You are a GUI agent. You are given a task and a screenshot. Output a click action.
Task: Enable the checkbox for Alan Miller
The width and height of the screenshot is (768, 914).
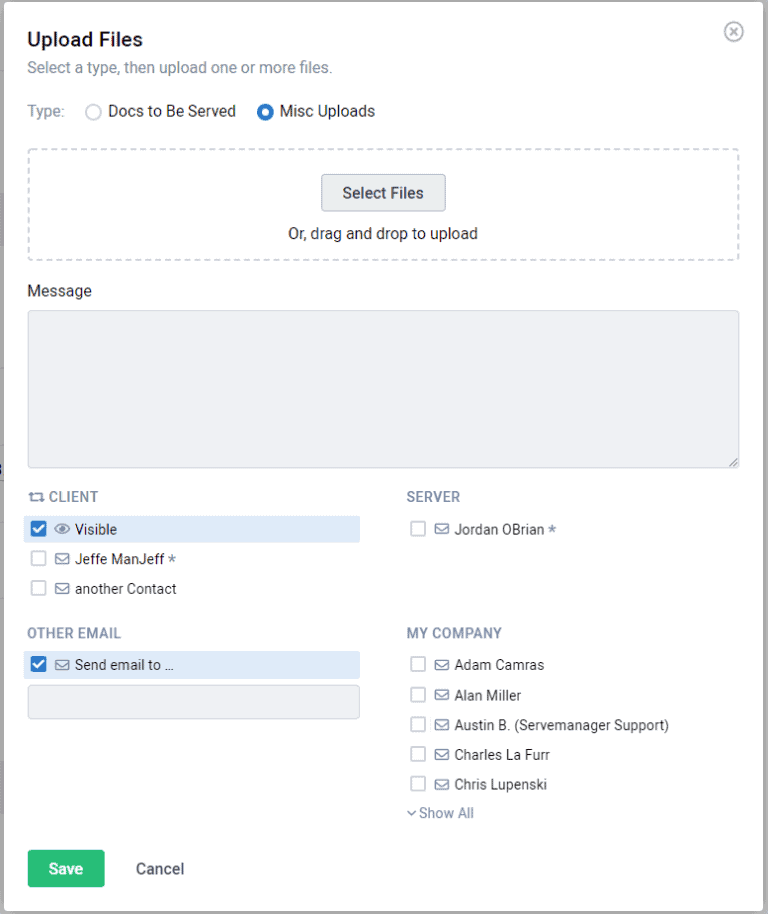coord(418,694)
